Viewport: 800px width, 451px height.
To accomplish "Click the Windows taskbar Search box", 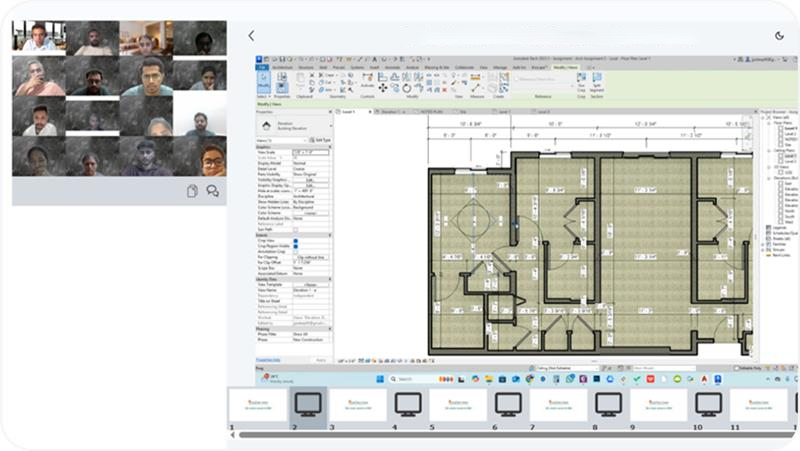I will click(x=413, y=379).
